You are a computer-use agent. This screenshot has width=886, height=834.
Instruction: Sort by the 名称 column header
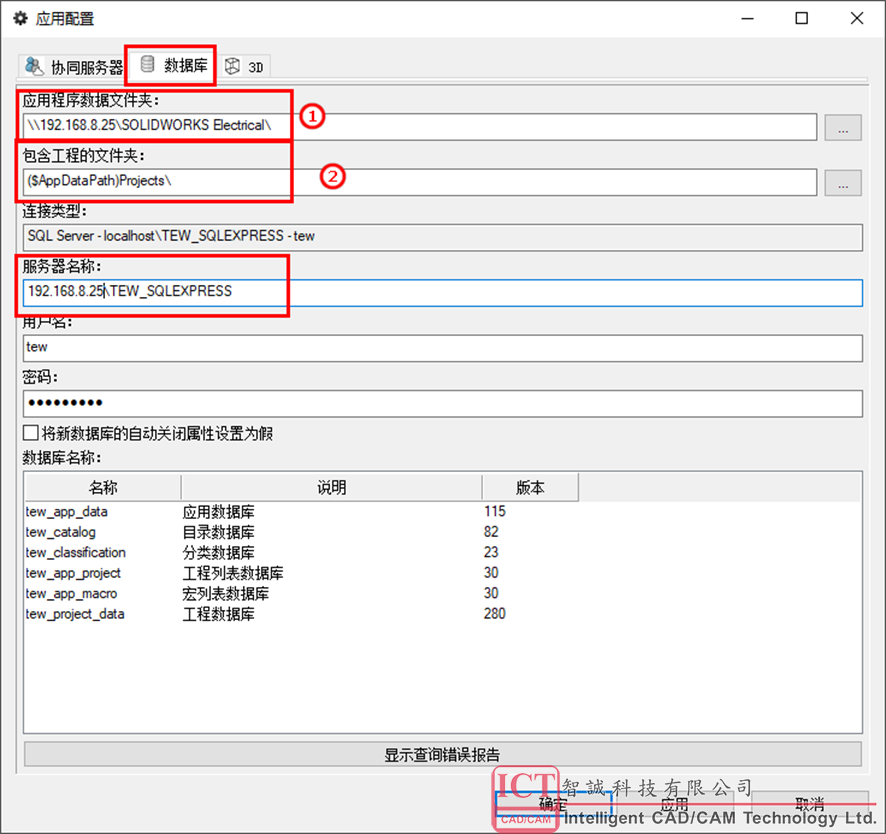[102, 488]
